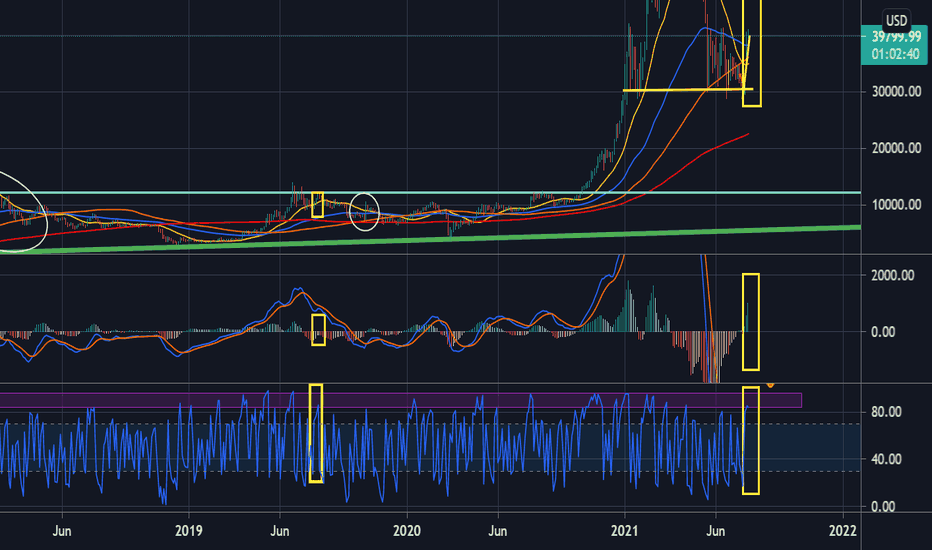The height and width of the screenshot is (550, 932).
Task: Click the oscillator axis label 0.00 at the bottom
Action: [883, 507]
